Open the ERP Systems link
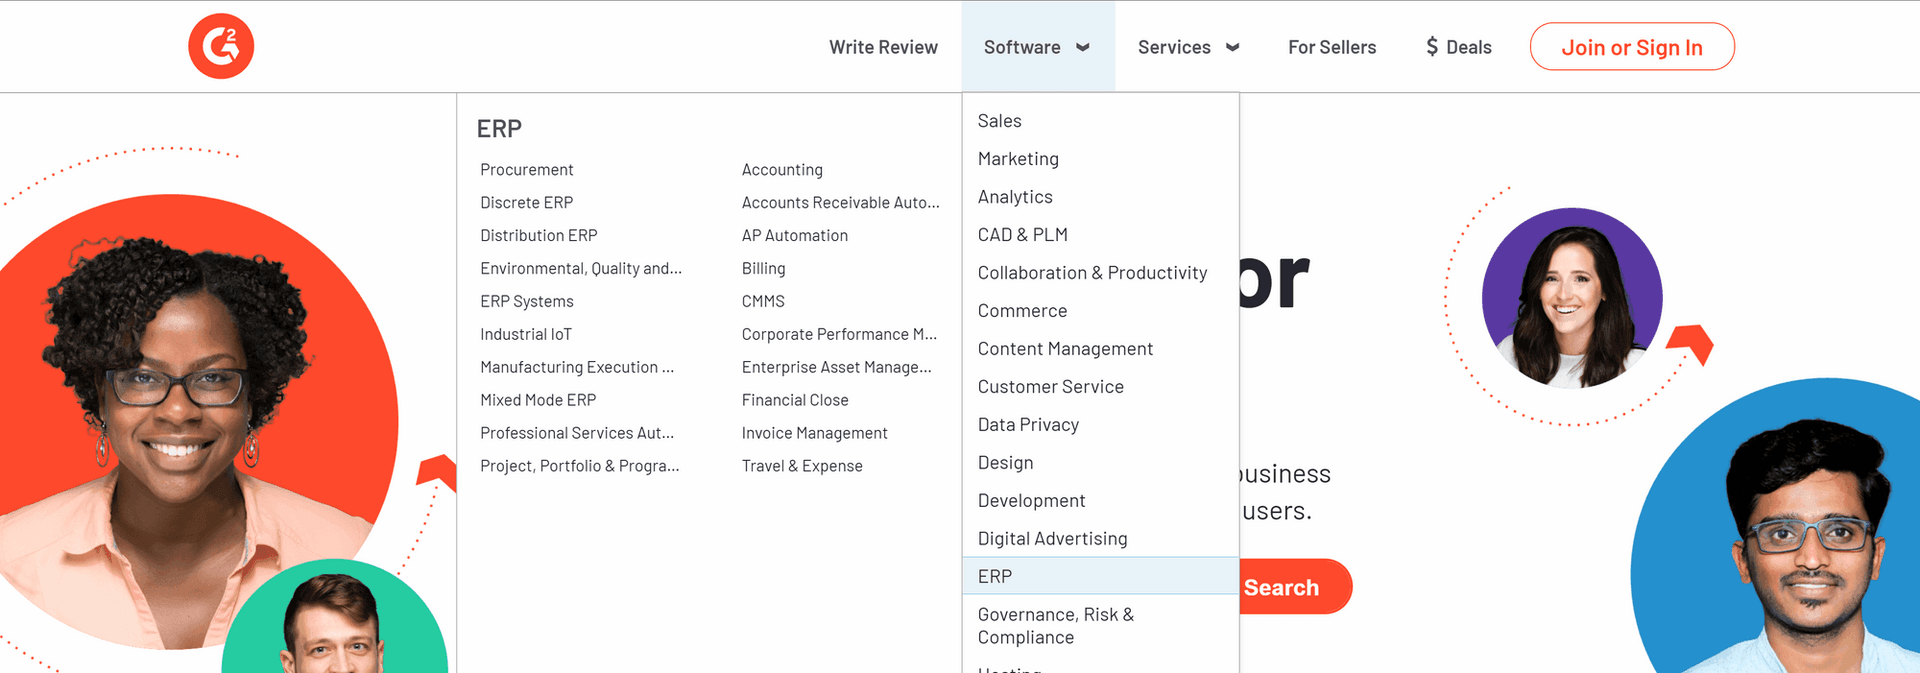This screenshot has height=673, width=1920. tap(526, 301)
